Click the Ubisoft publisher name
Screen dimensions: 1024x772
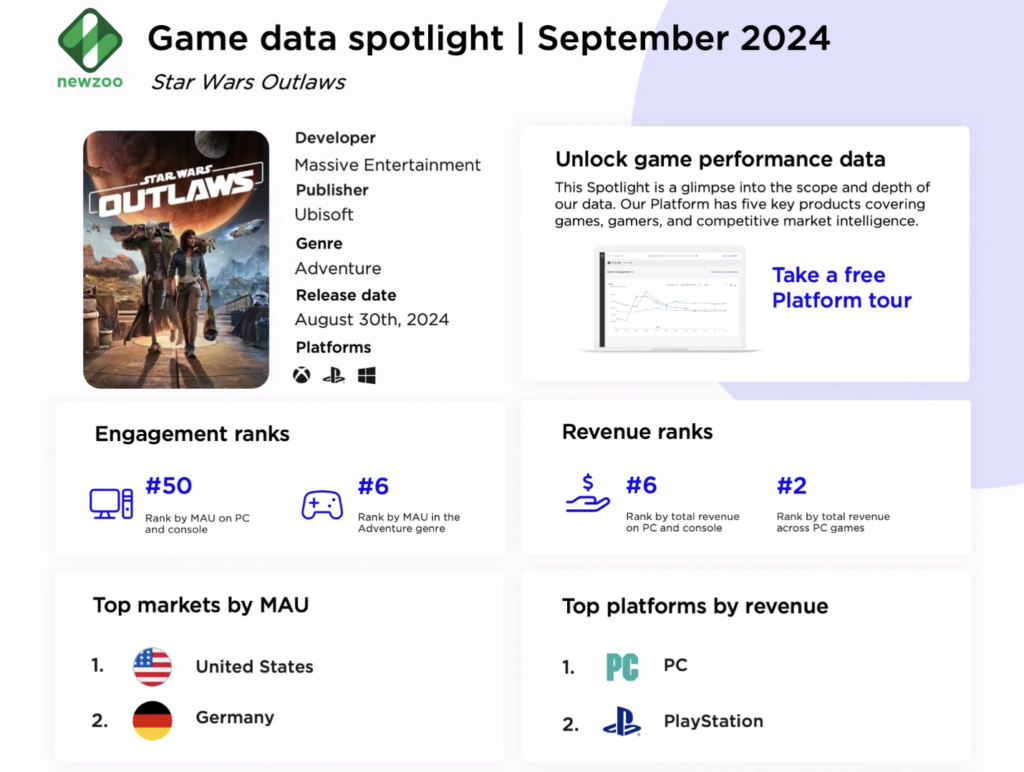tap(324, 214)
